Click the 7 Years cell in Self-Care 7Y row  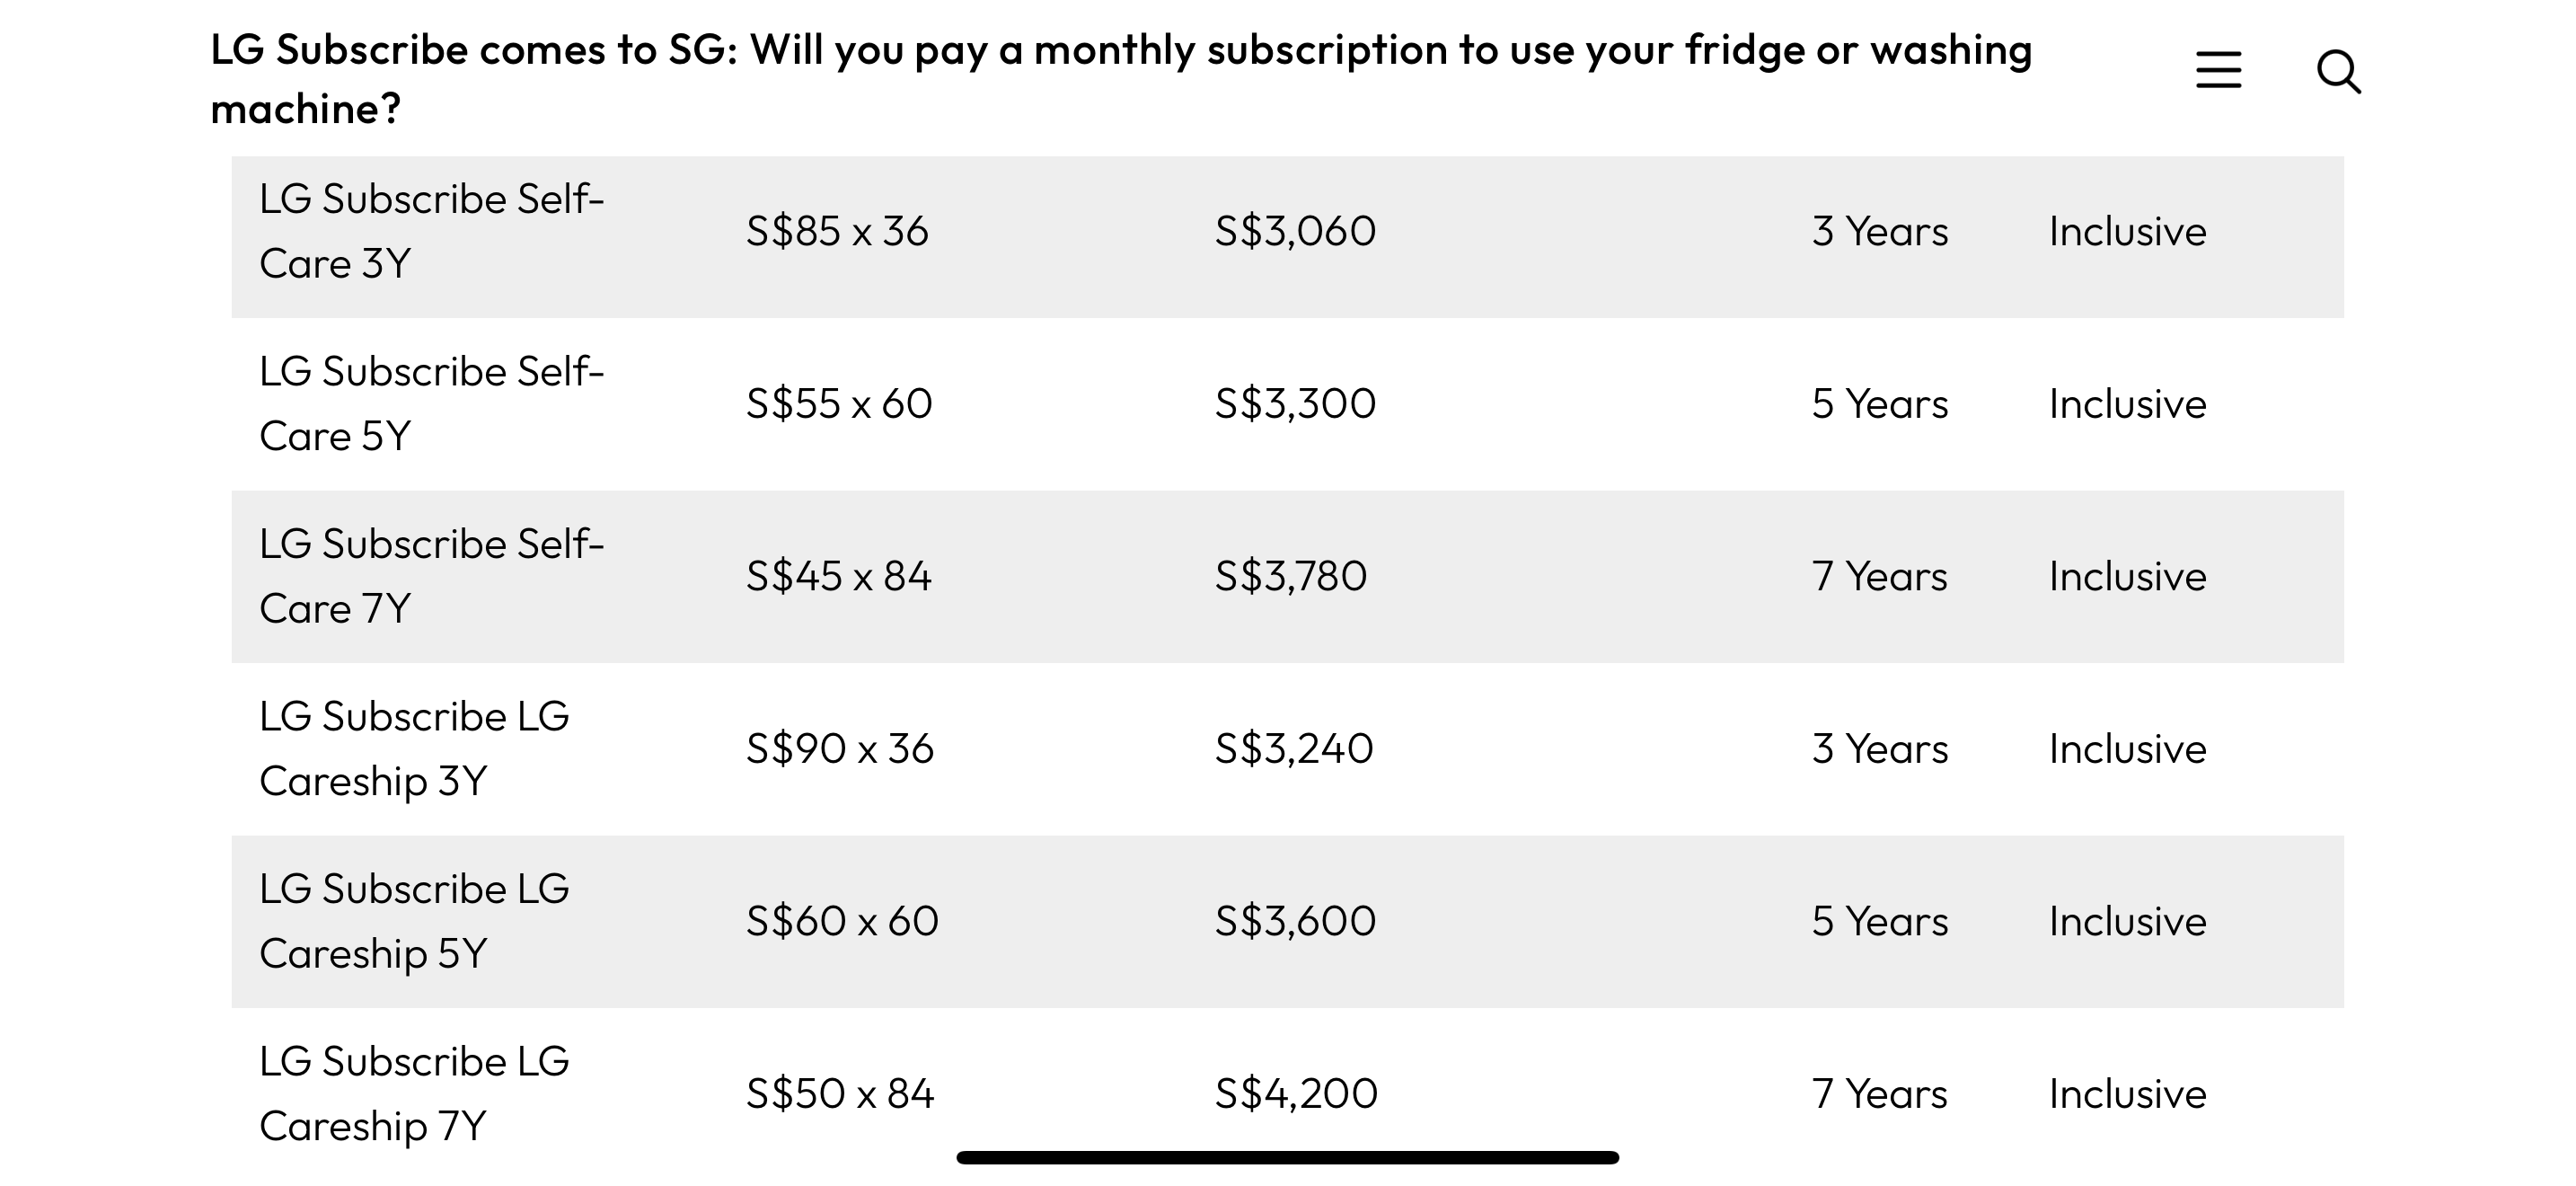coord(1880,576)
